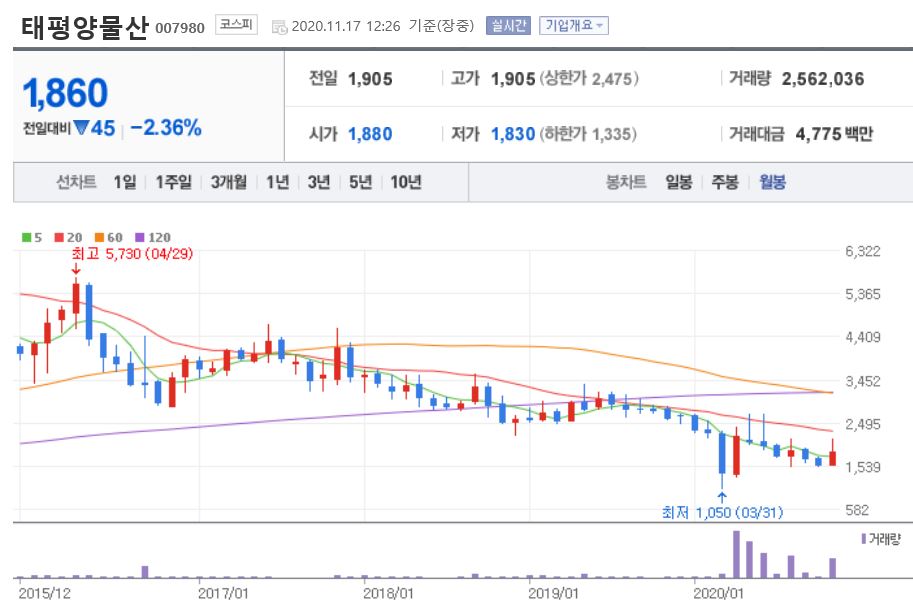Screen dimensions: 913x615
Task: Click the 최고 5,730 (04/29) annotation
Action: (132, 254)
